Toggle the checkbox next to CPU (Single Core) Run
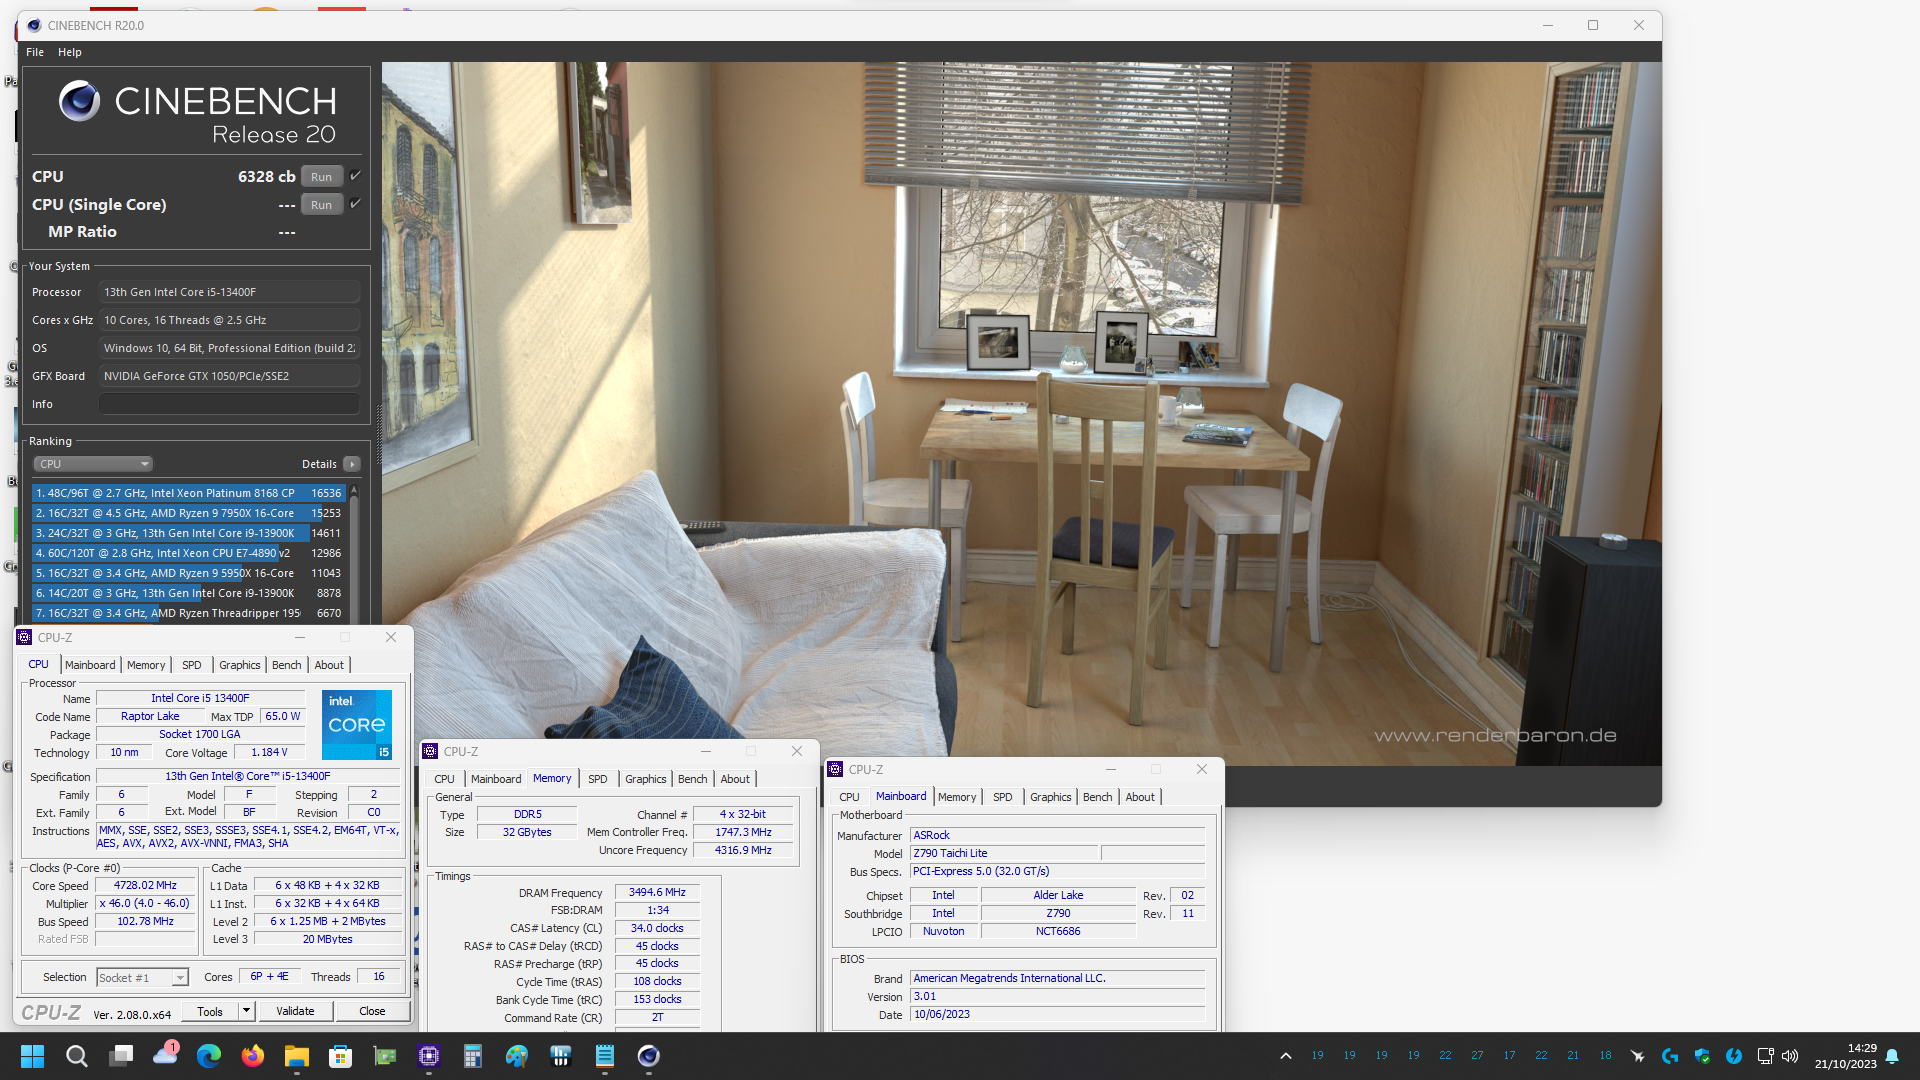The width and height of the screenshot is (1920, 1080). tap(355, 204)
